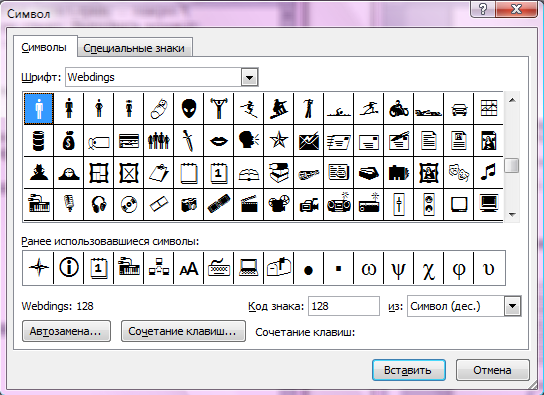Image resolution: width=544 pixels, height=395 pixels.
Task: Pick the dagger symbol
Action: (x=189, y=141)
